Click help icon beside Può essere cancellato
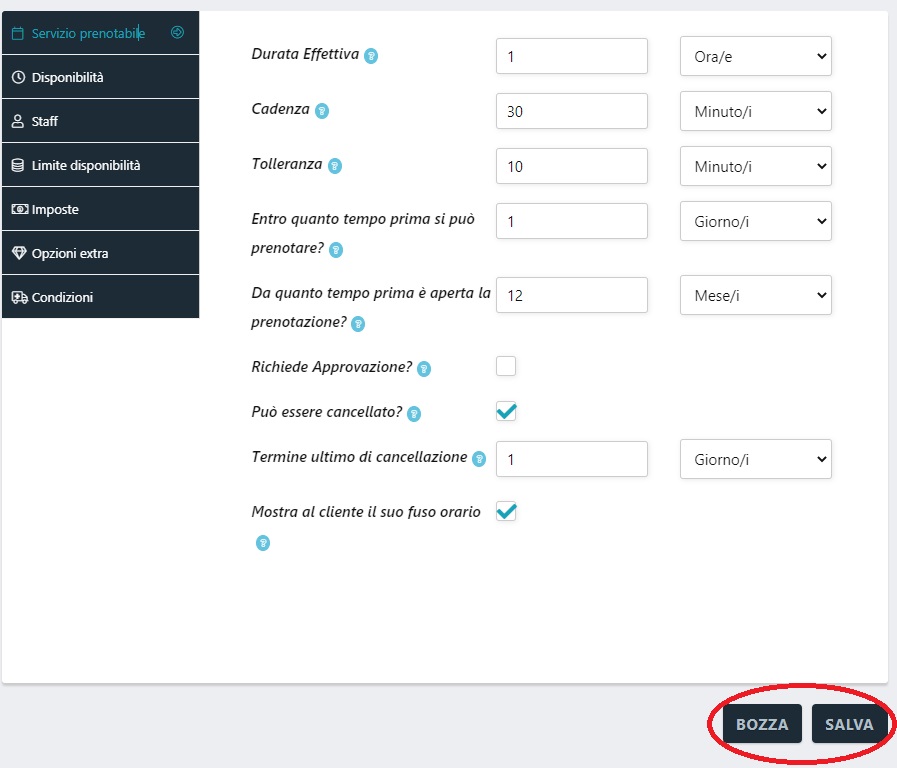 [414, 413]
